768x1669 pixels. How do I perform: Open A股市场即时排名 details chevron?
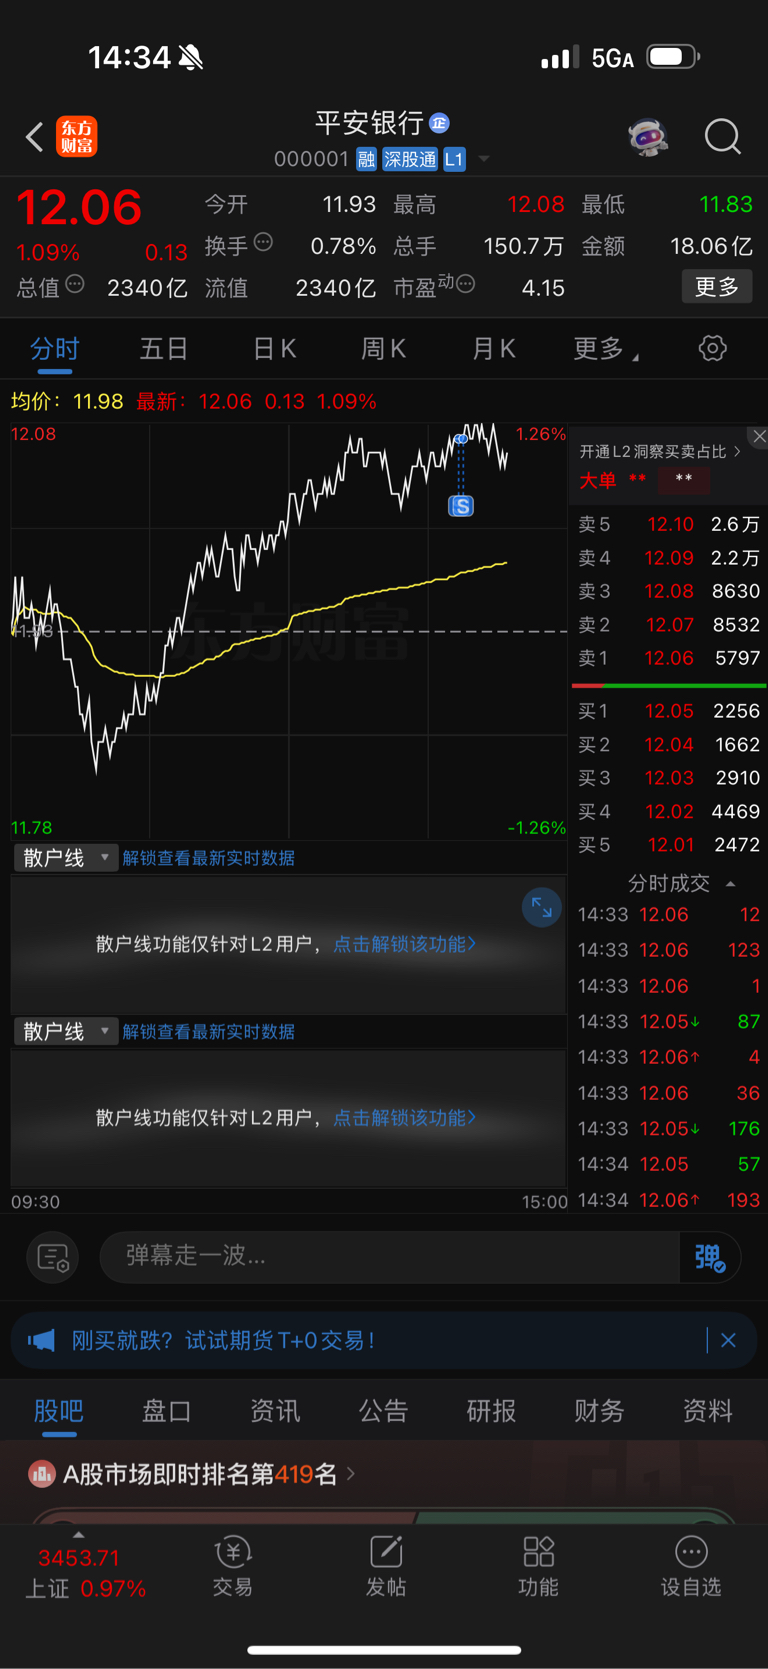point(350,1473)
